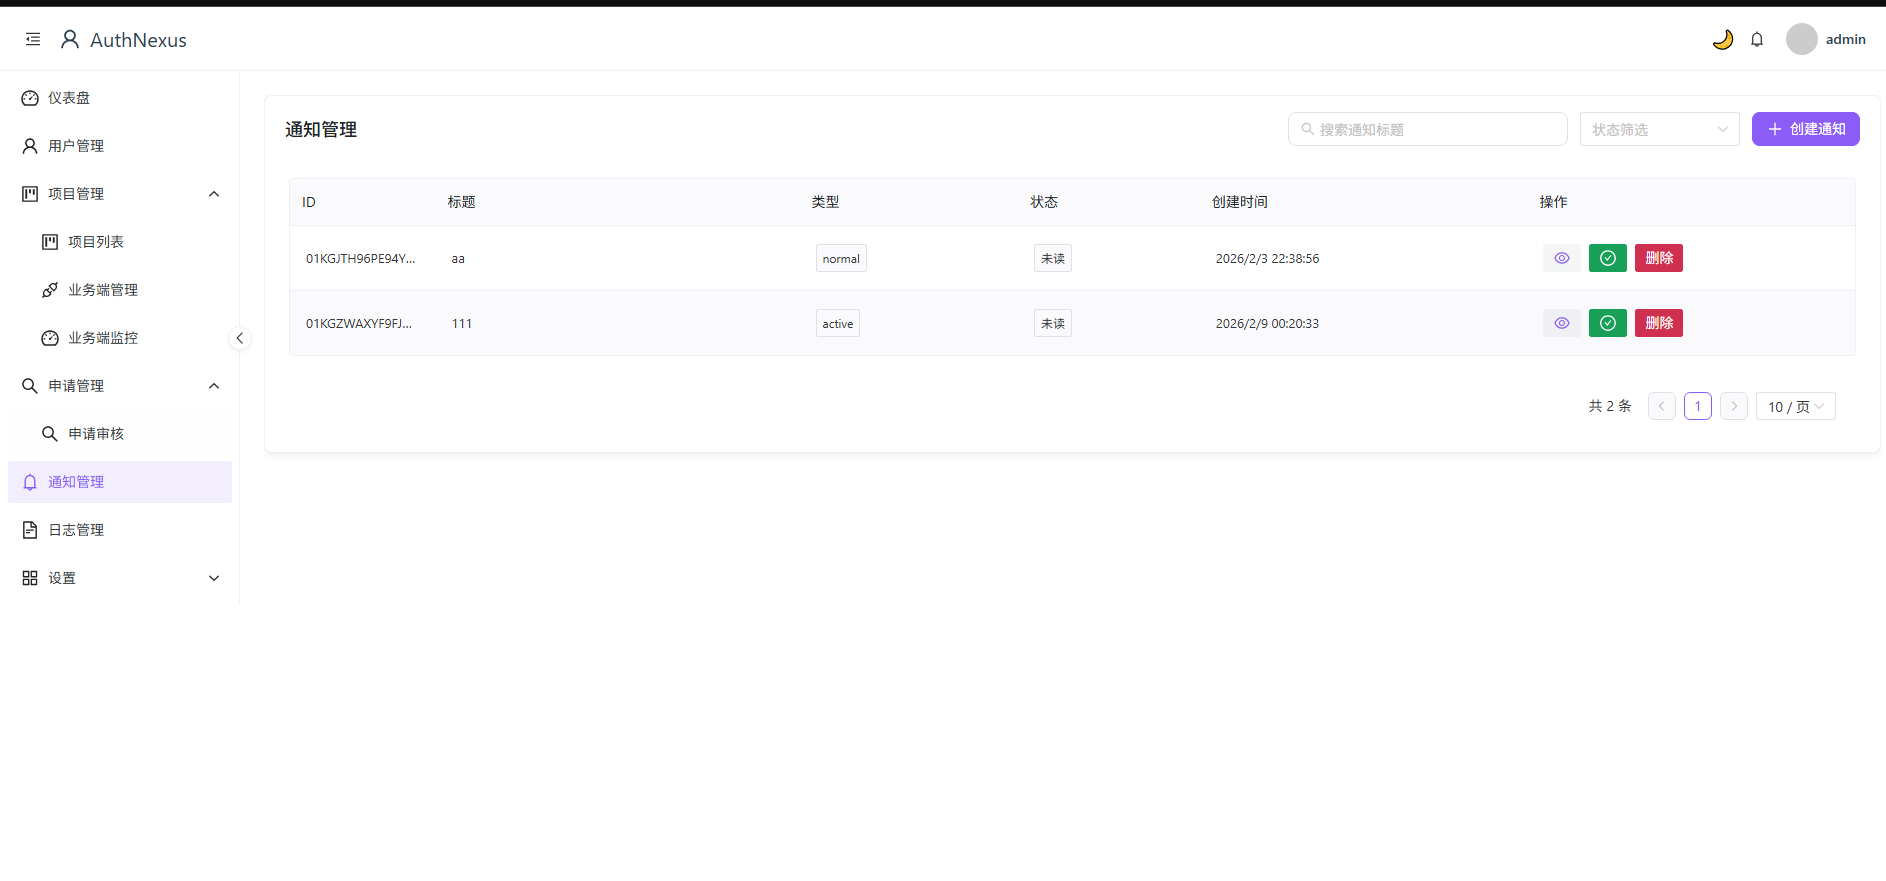Open the notification bell in header
Screen dimensions: 1886x881
tap(1757, 40)
